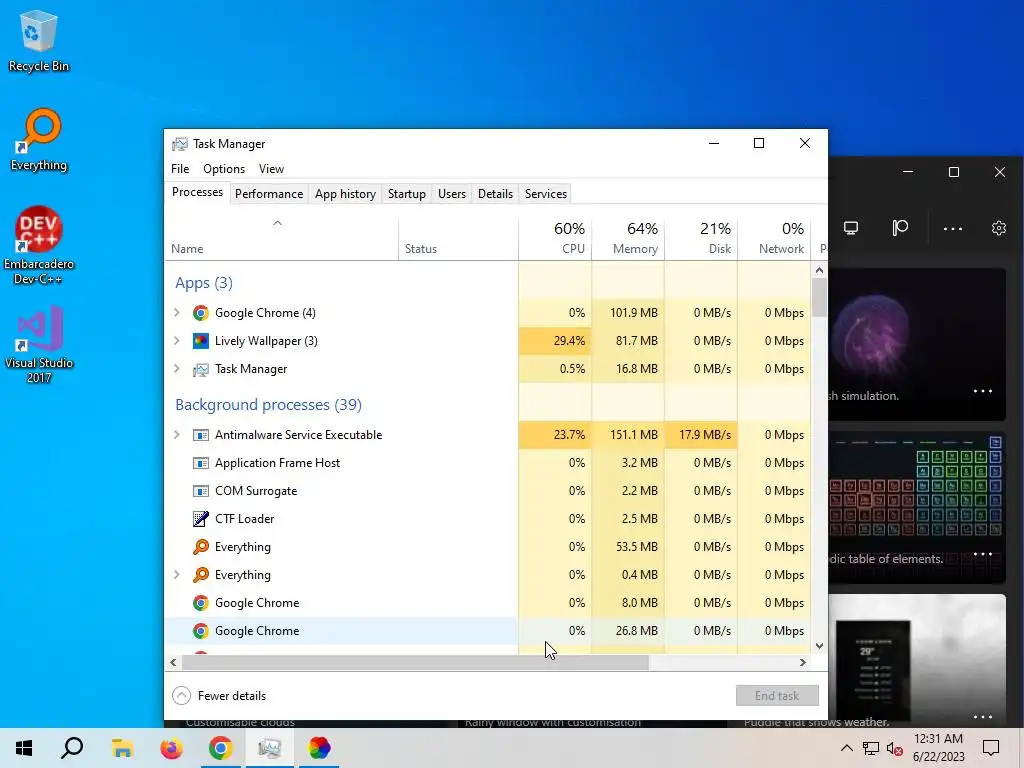Open the display/monitor icon in Lively window
This screenshot has height=768, width=1024.
pyautogui.click(x=850, y=228)
